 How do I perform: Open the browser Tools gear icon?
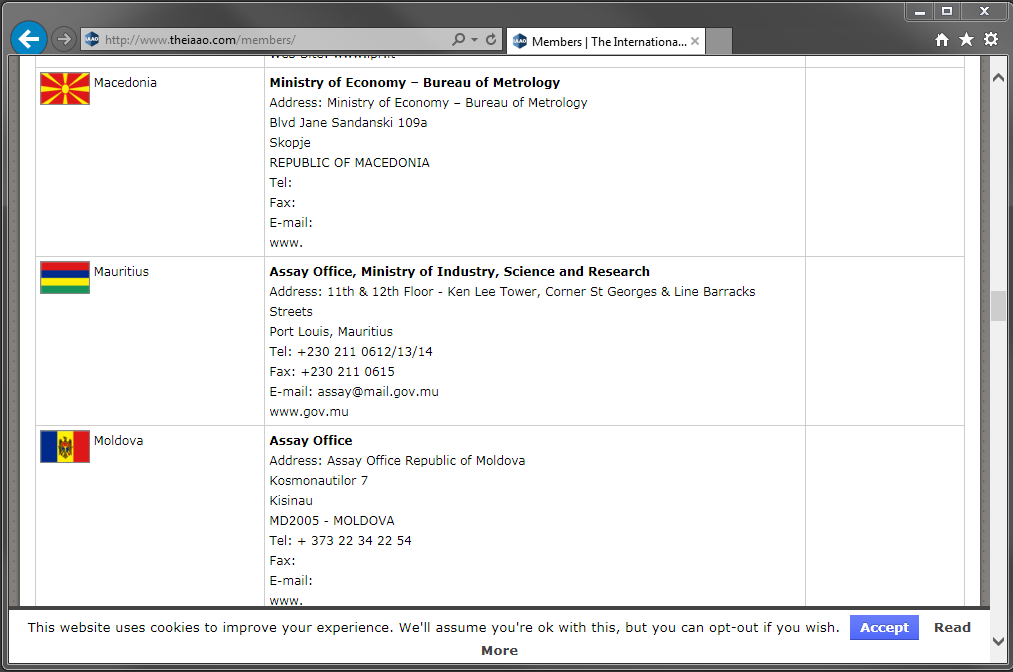point(991,39)
